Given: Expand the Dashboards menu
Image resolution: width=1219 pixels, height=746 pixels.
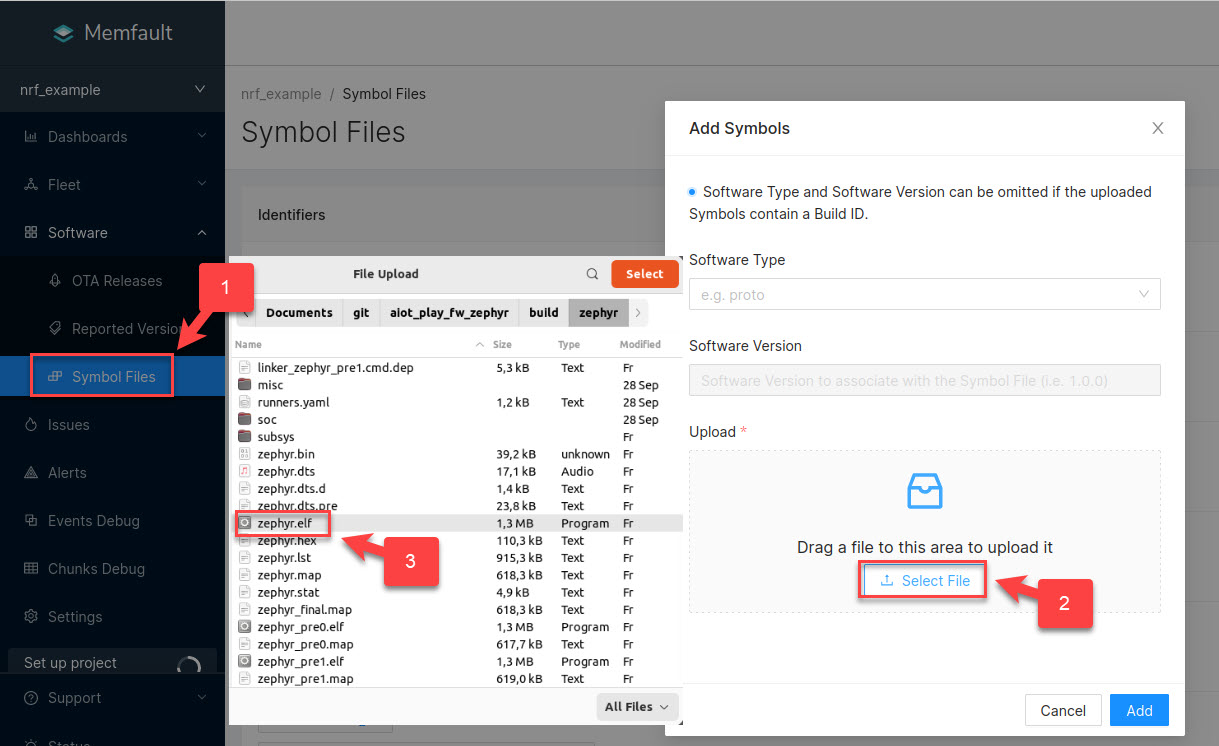Looking at the screenshot, I should coord(112,136).
